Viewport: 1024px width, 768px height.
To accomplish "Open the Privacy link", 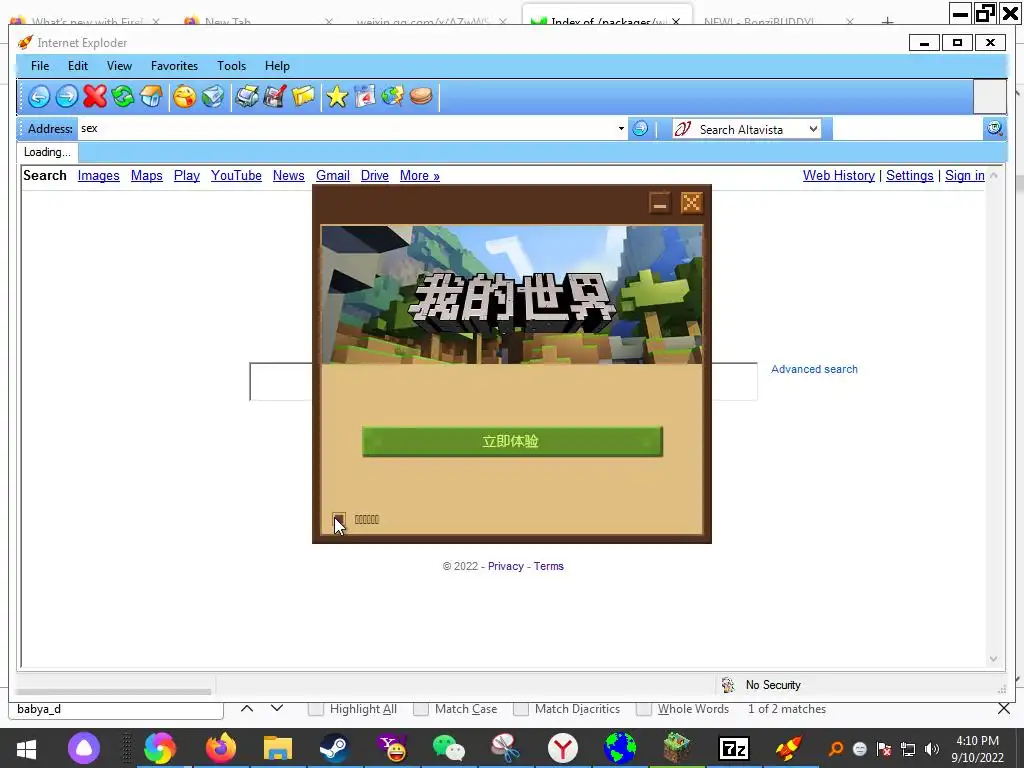I will coord(505,566).
